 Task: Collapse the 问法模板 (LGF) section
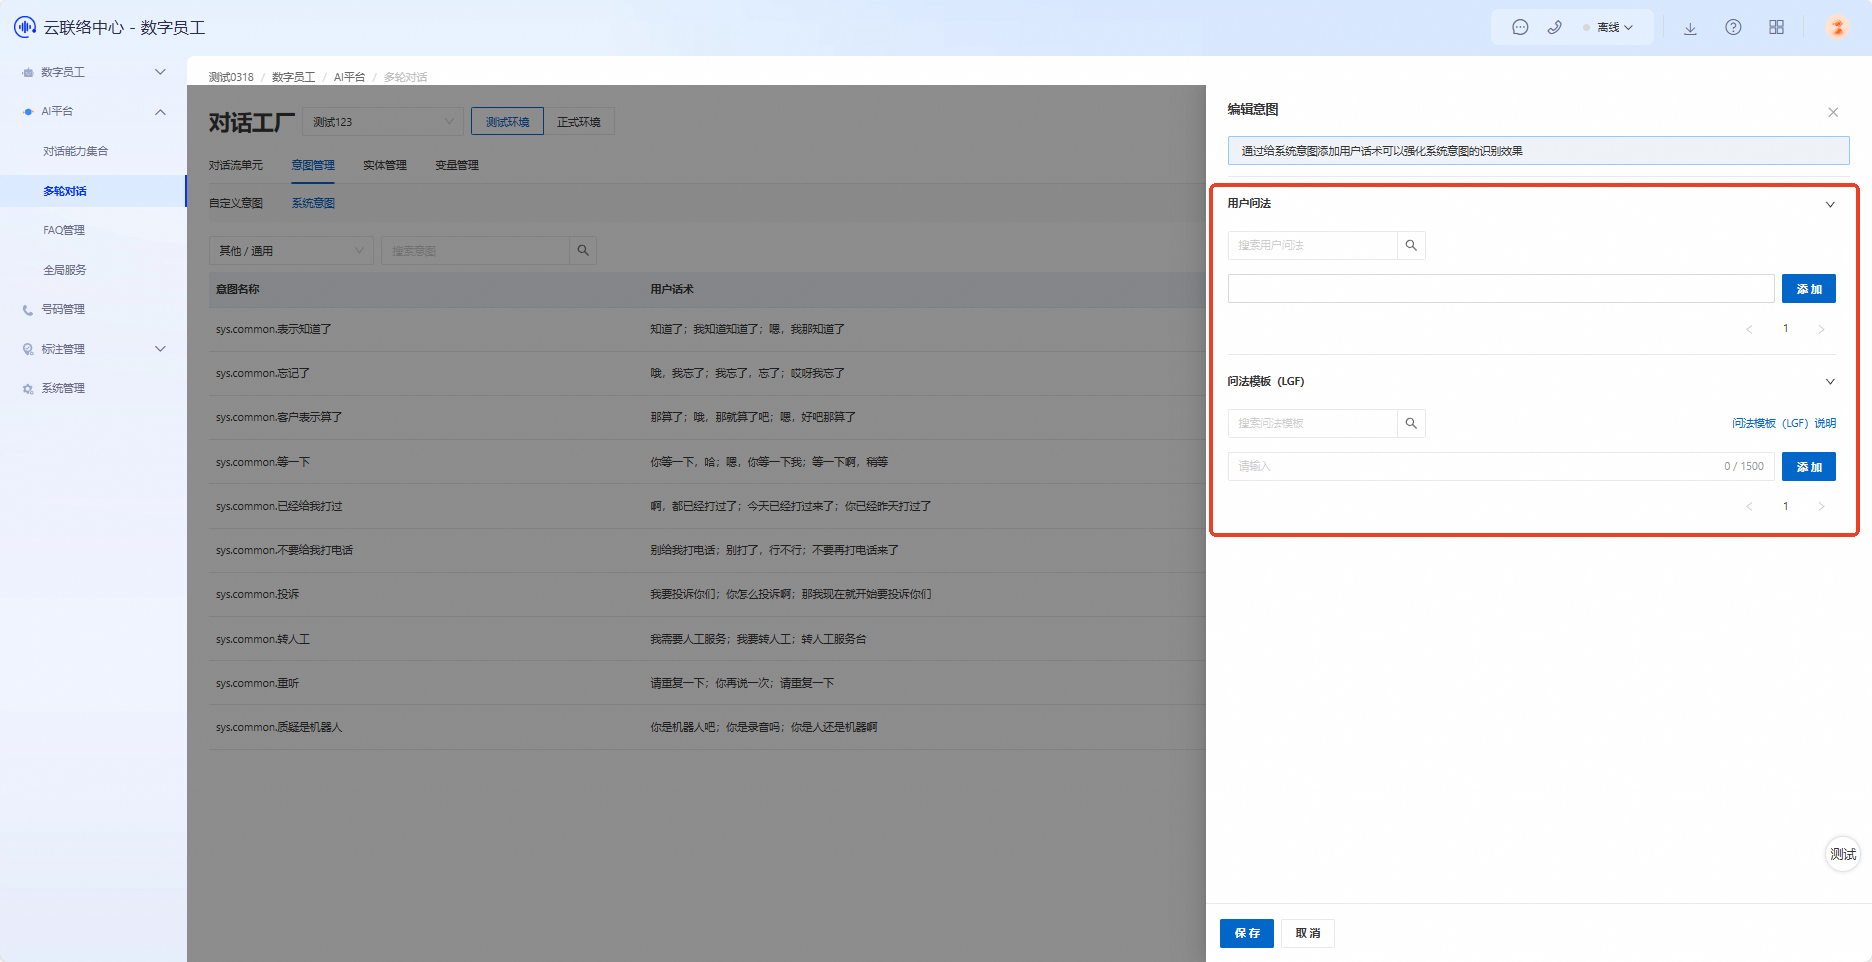coord(1830,382)
